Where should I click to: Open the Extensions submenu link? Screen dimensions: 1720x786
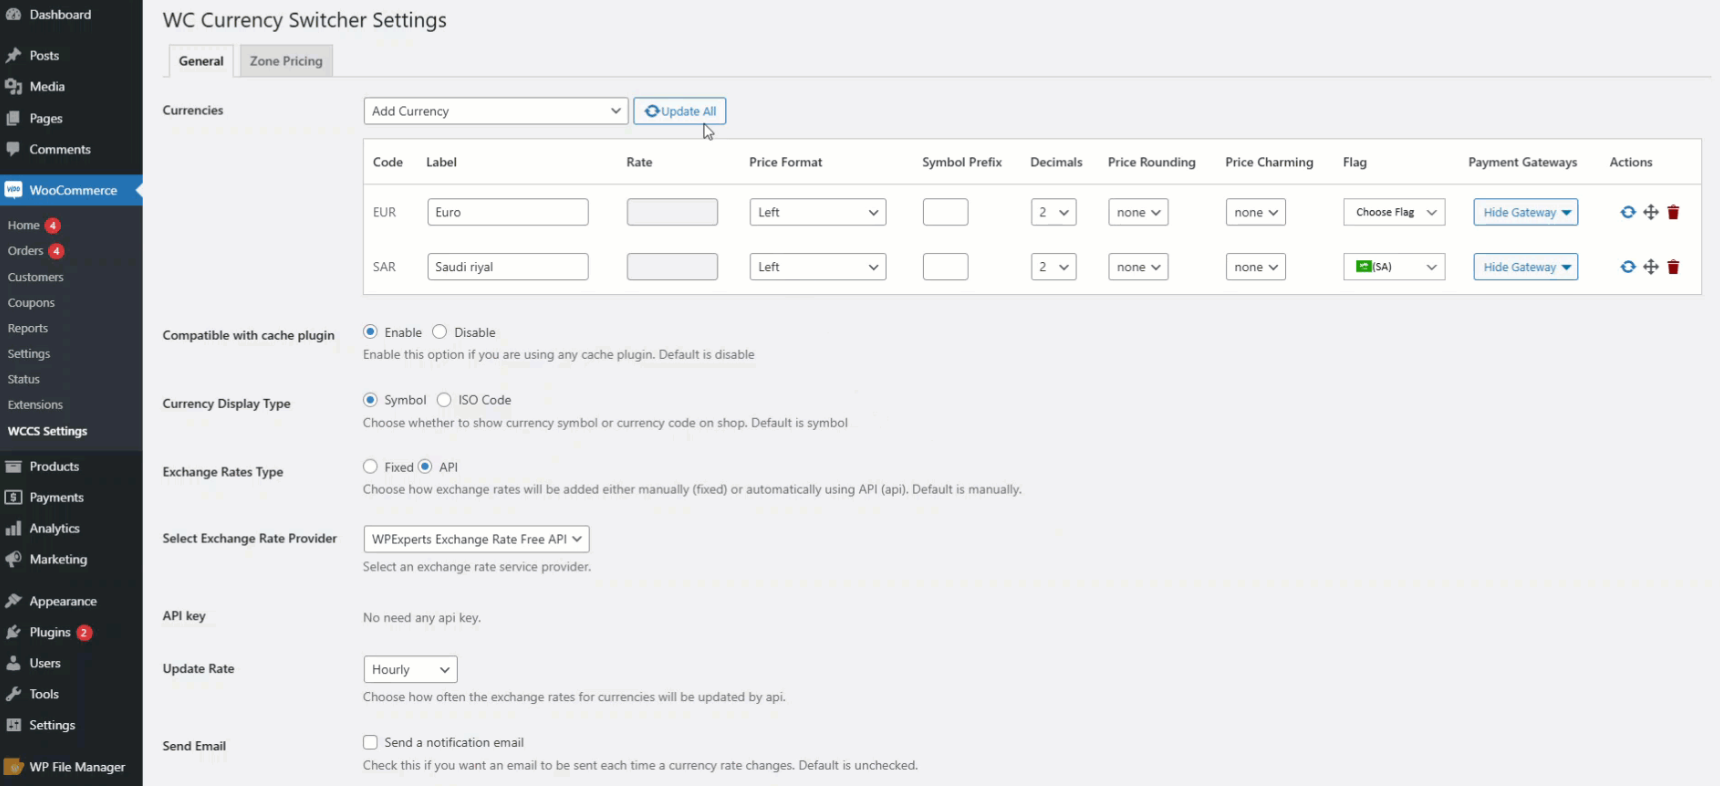(35, 405)
